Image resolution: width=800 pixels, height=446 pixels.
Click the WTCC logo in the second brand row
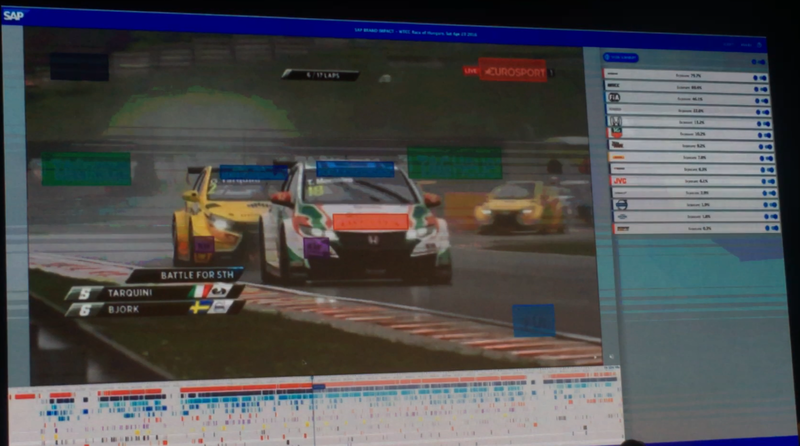tap(613, 86)
